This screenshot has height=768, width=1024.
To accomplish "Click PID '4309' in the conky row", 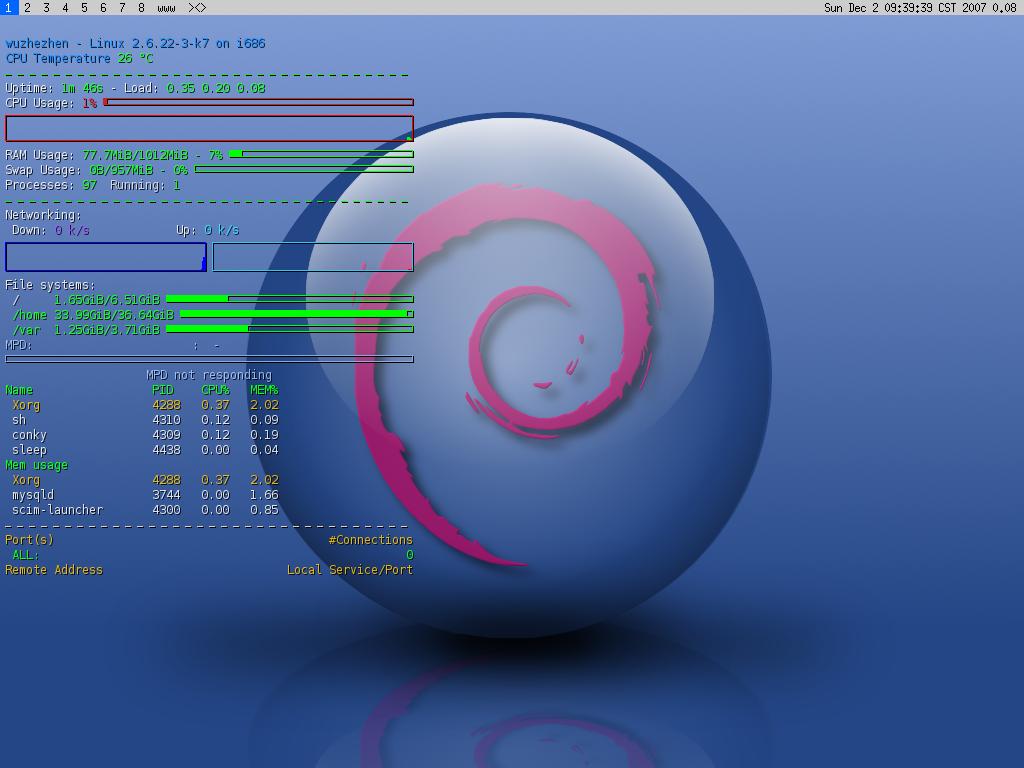I will 167,435.
